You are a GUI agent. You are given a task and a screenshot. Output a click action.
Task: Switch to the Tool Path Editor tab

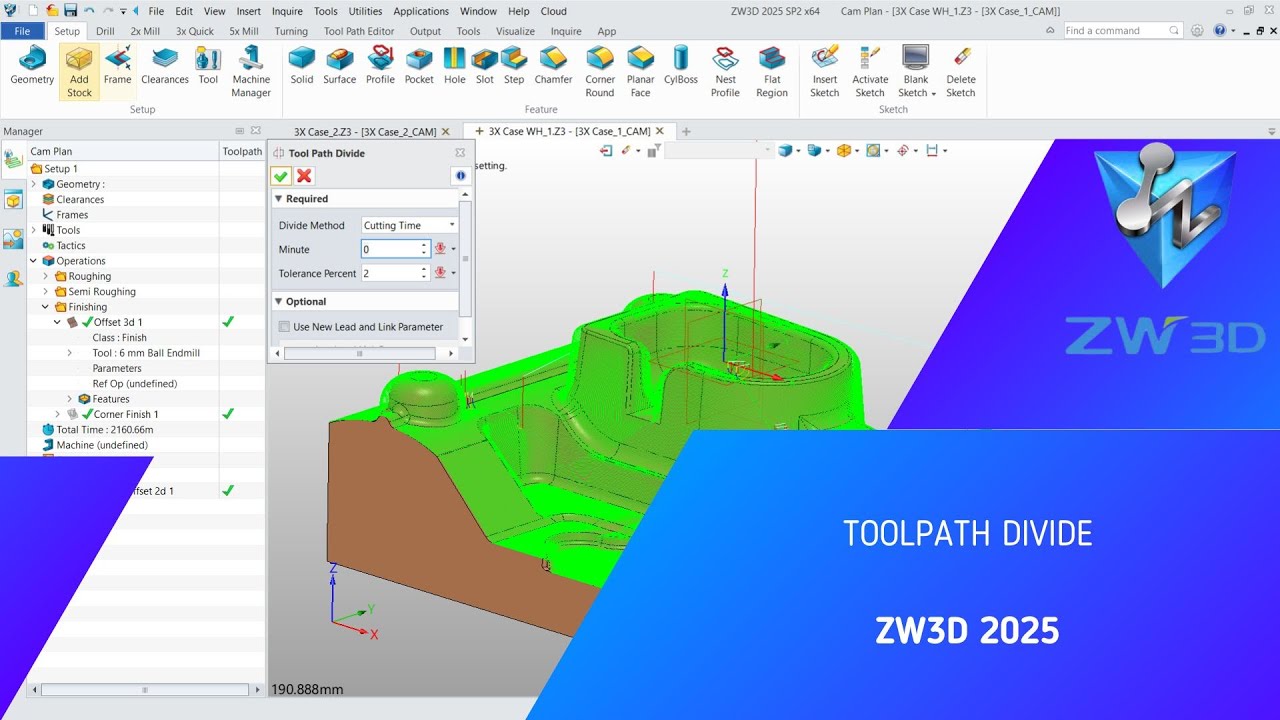click(x=359, y=31)
